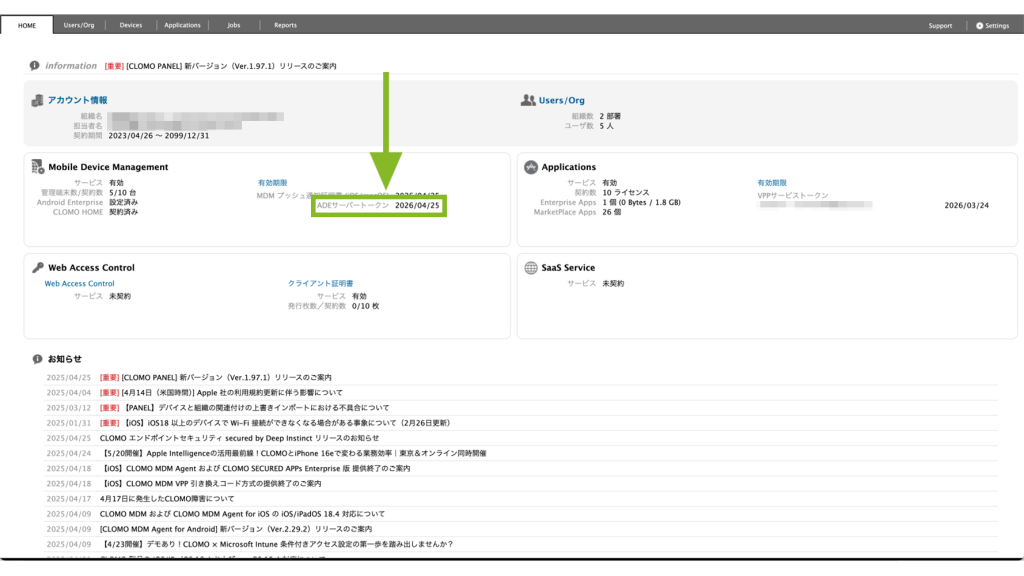Click the Applications section icon
1024x576 pixels.
pos(530,167)
